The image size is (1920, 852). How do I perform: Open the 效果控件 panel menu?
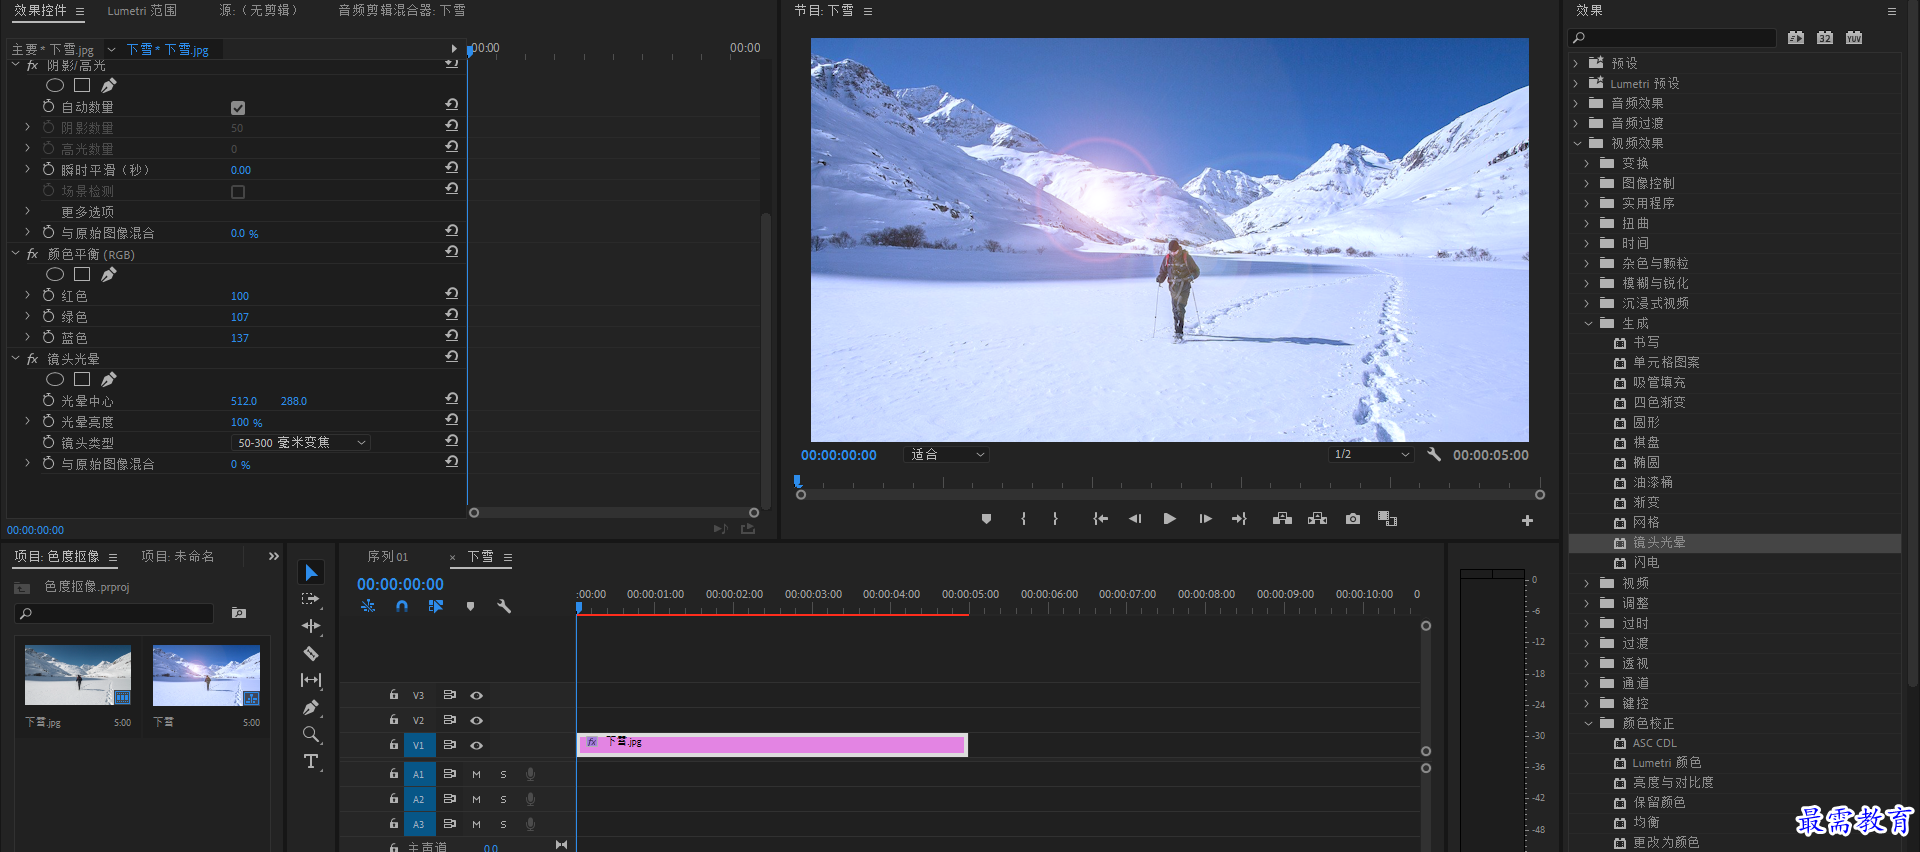[80, 11]
